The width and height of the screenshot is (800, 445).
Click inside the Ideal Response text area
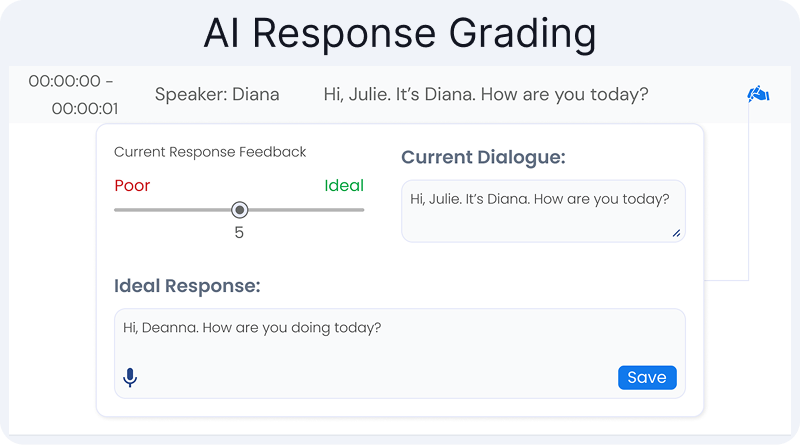[400, 350]
